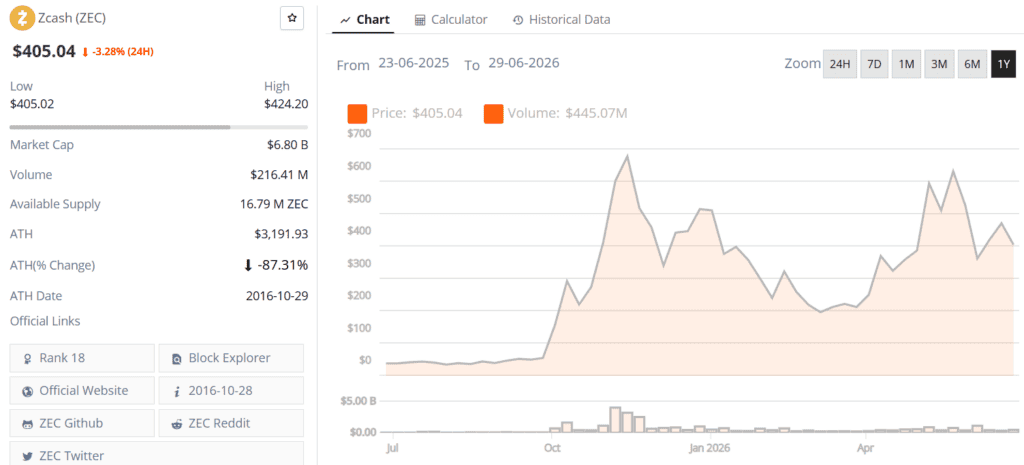Set chart zoom to 6M
This screenshot has height=465, width=1024.
coord(972,64)
